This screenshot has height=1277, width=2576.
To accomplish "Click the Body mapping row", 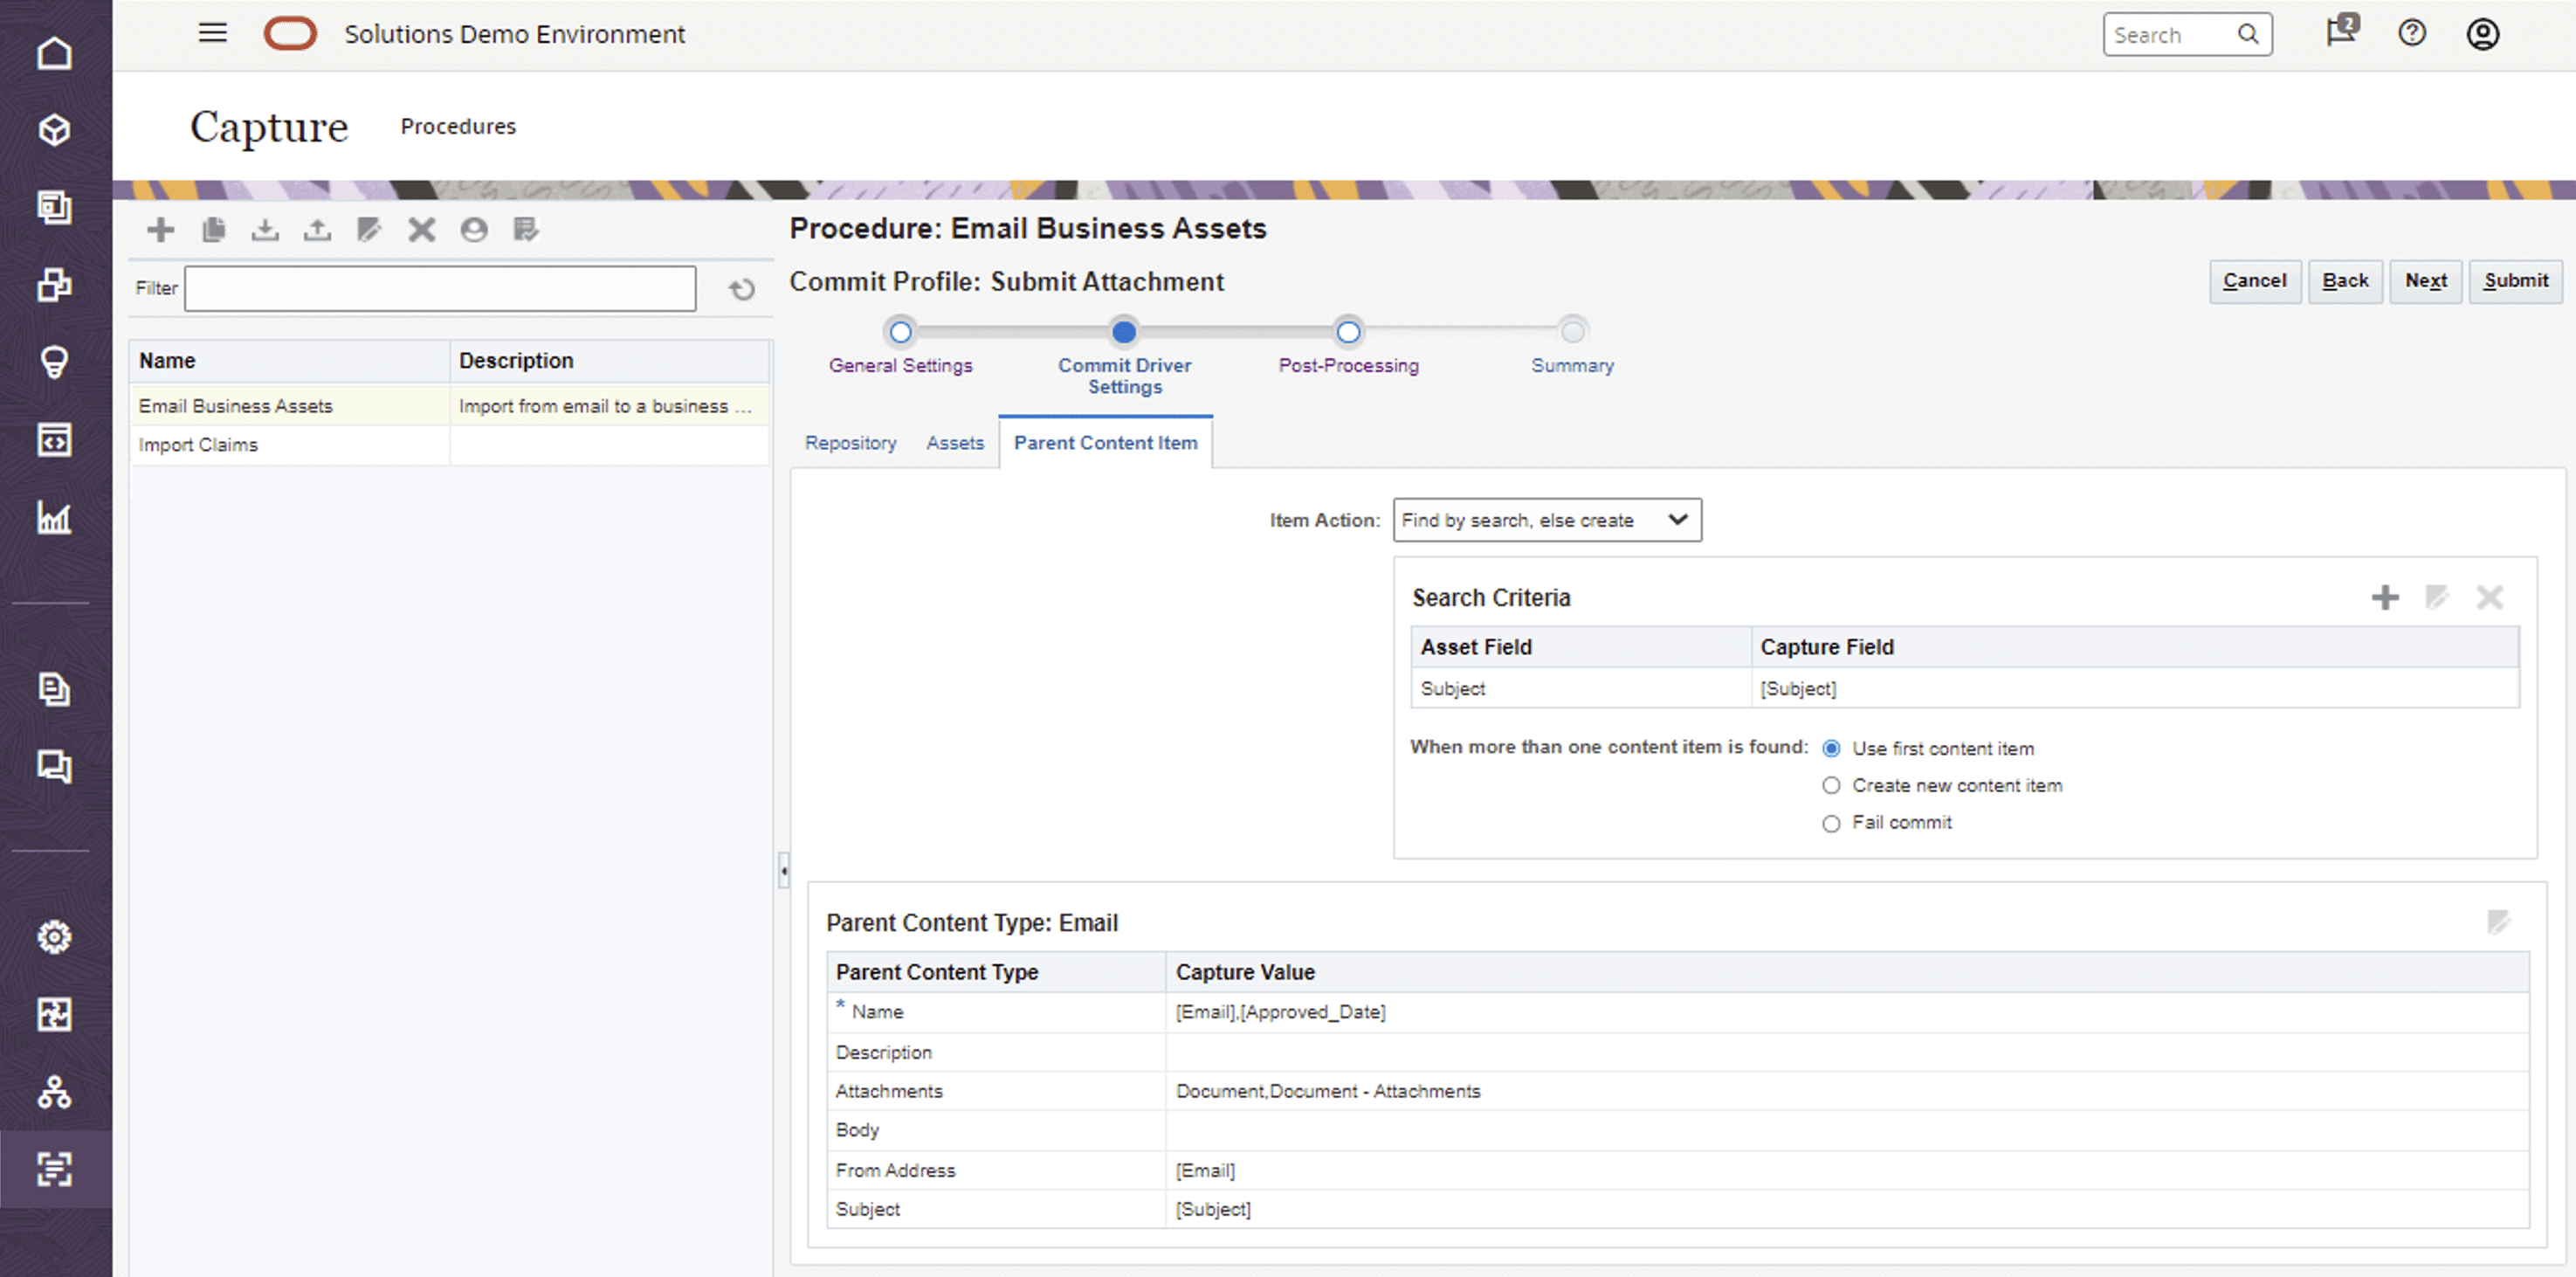I will [x=1678, y=1130].
